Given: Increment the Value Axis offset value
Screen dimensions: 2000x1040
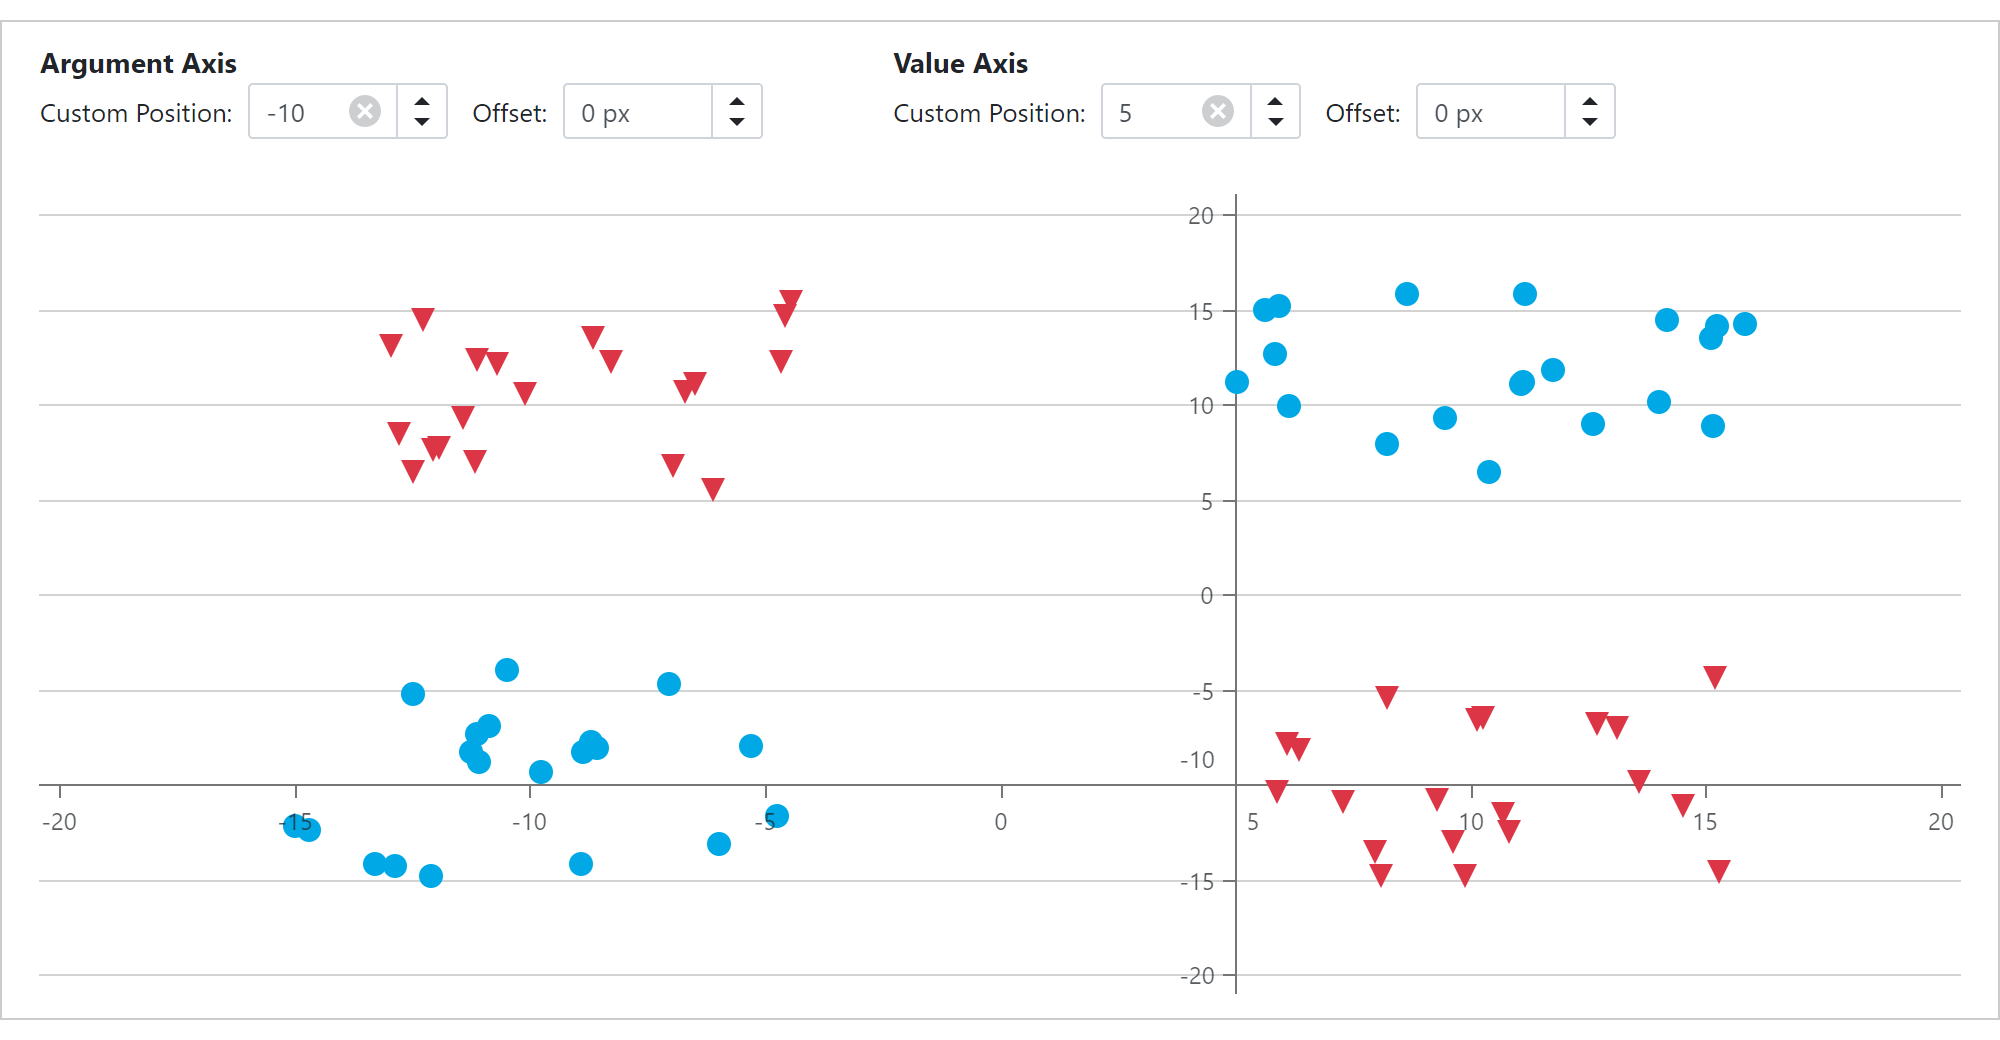Looking at the screenshot, I should 1590,100.
